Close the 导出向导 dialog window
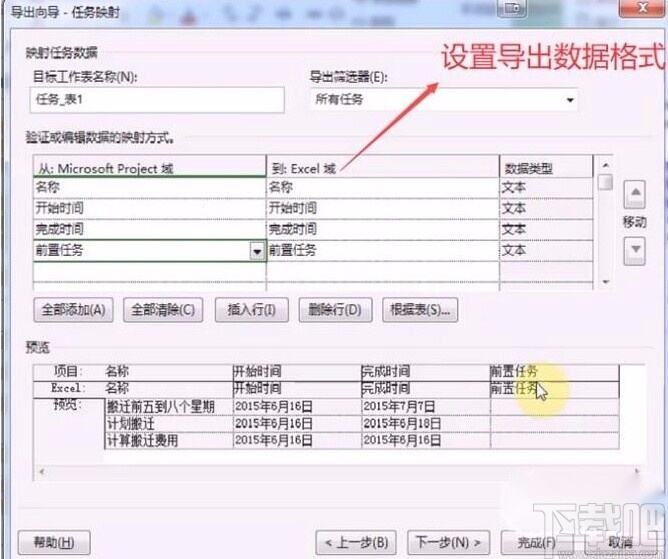This screenshot has width=668, height=559. (x=643, y=8)
